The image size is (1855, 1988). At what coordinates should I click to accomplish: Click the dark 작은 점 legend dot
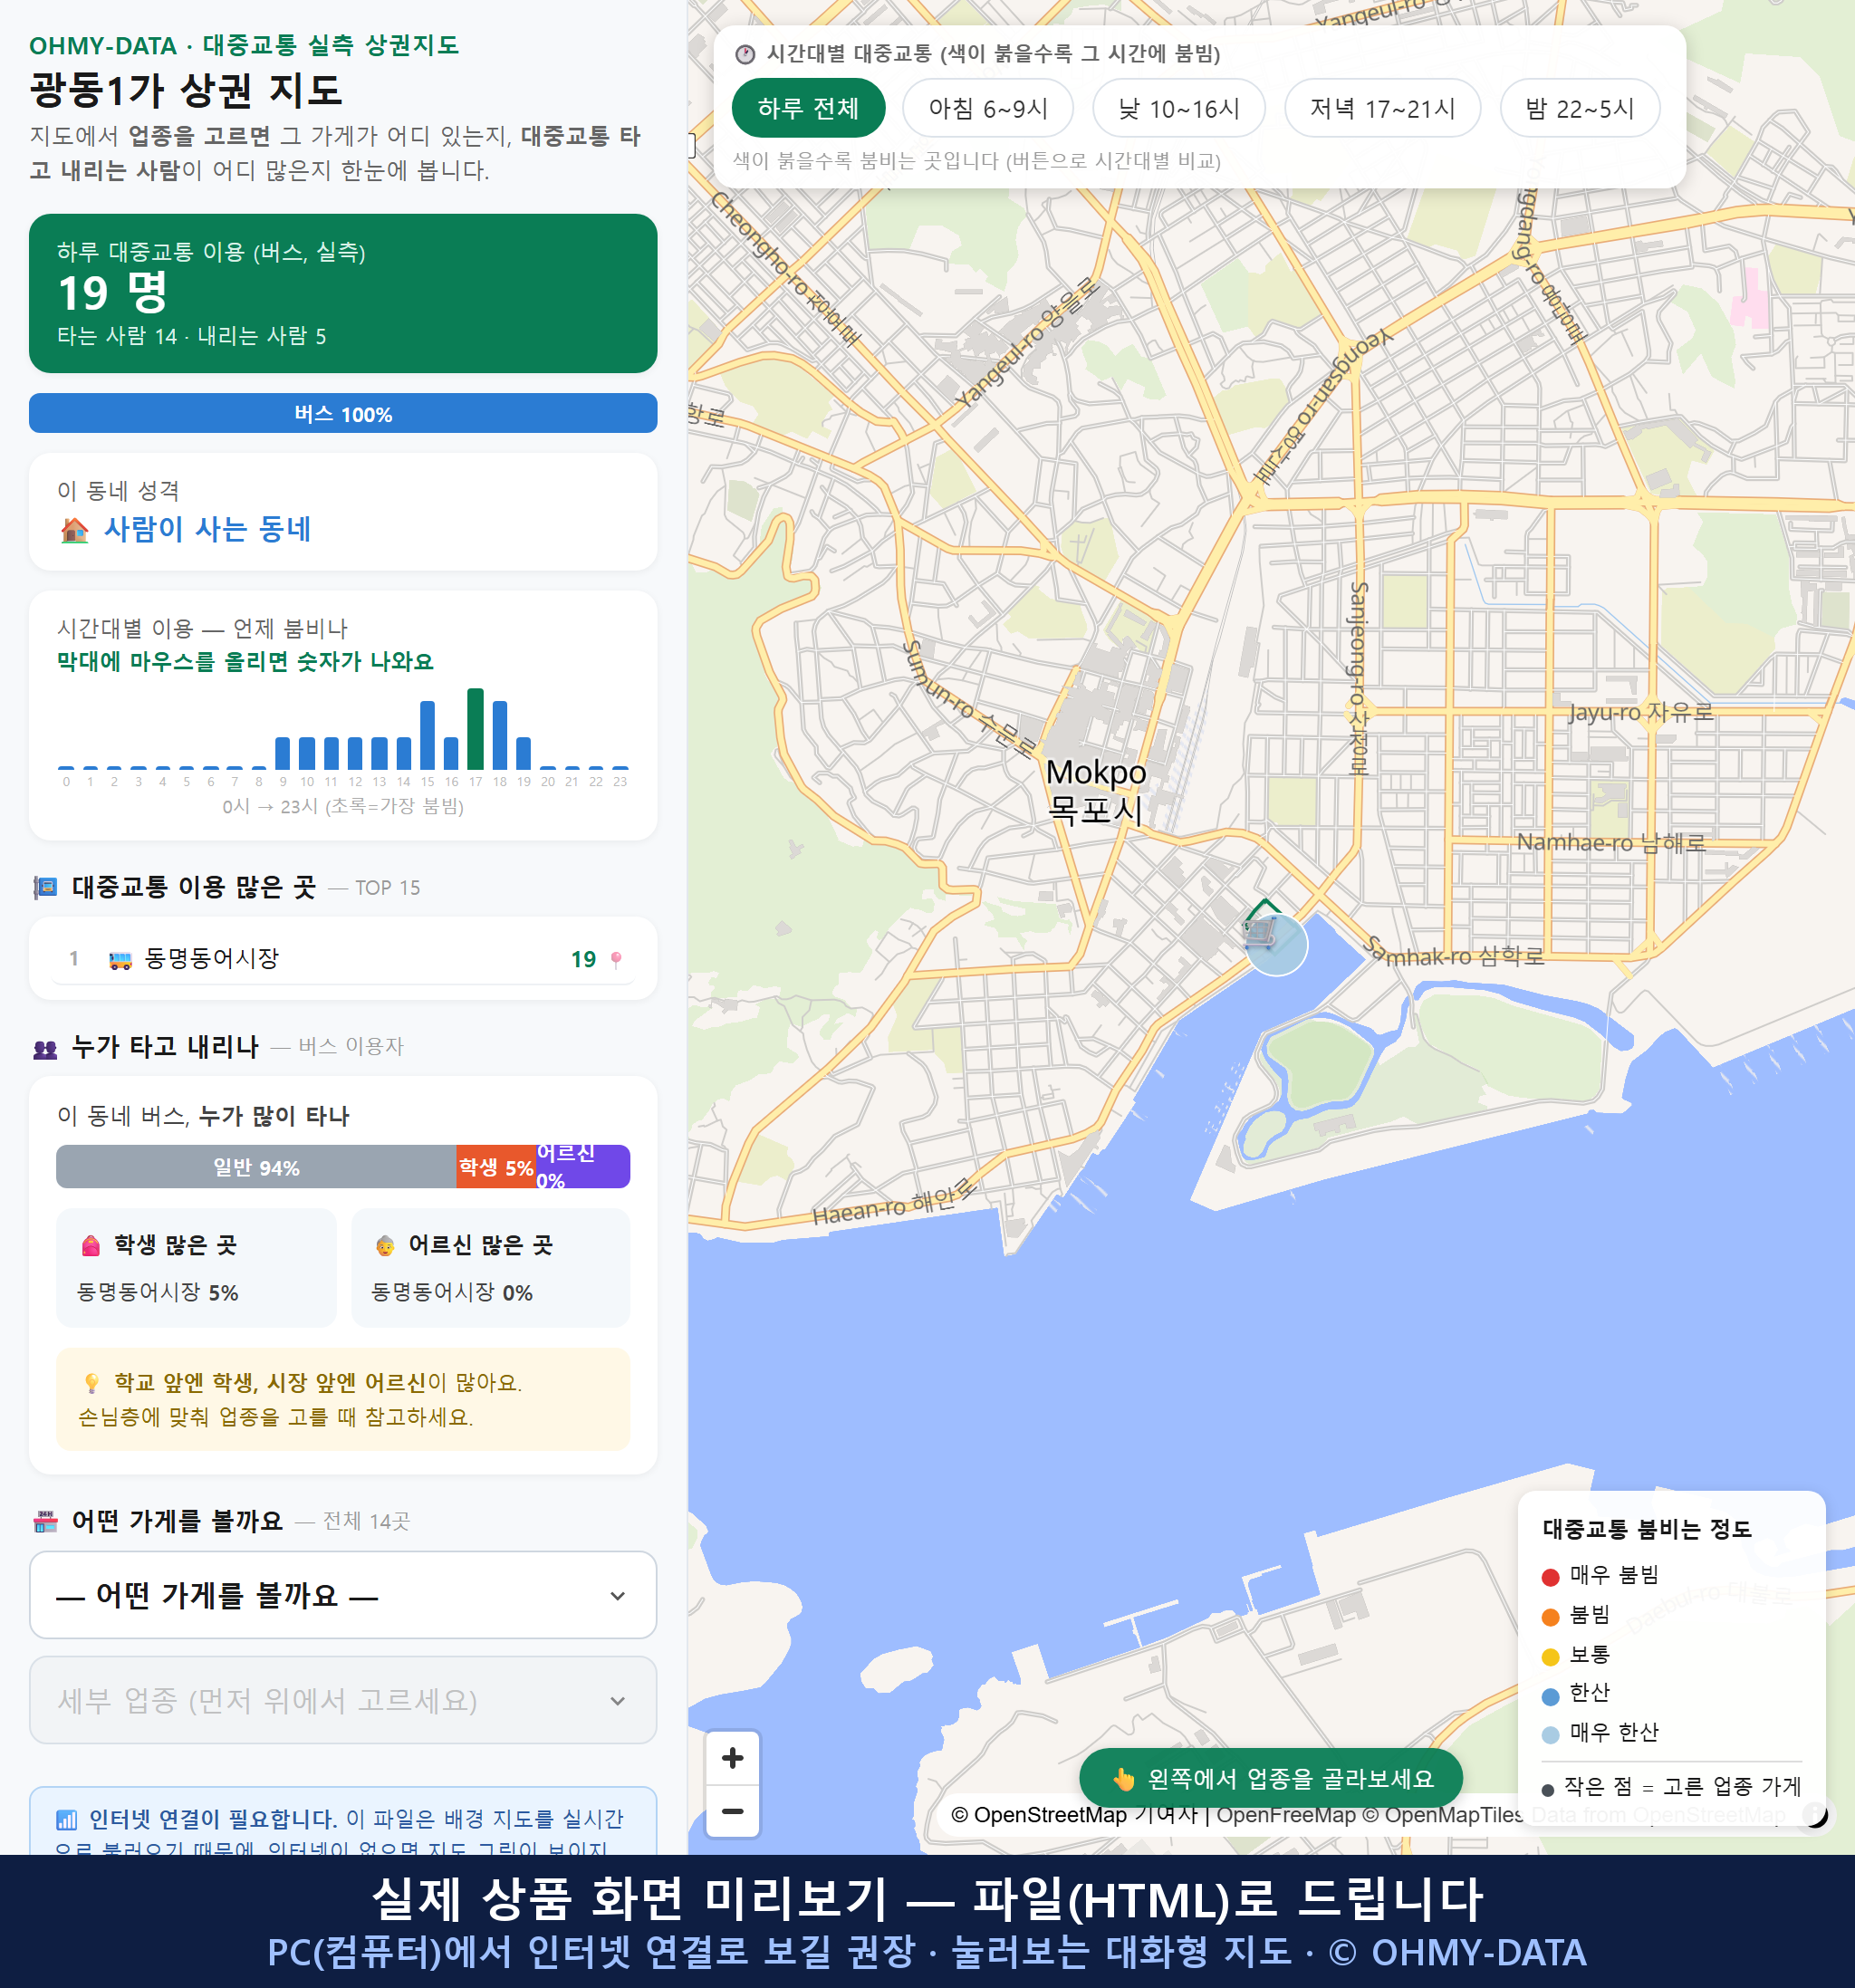click(1548, 1790)
